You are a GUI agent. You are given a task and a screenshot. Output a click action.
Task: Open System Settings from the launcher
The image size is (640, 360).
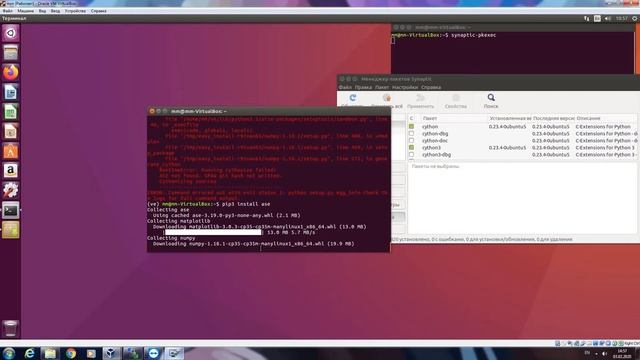(11, 190)
